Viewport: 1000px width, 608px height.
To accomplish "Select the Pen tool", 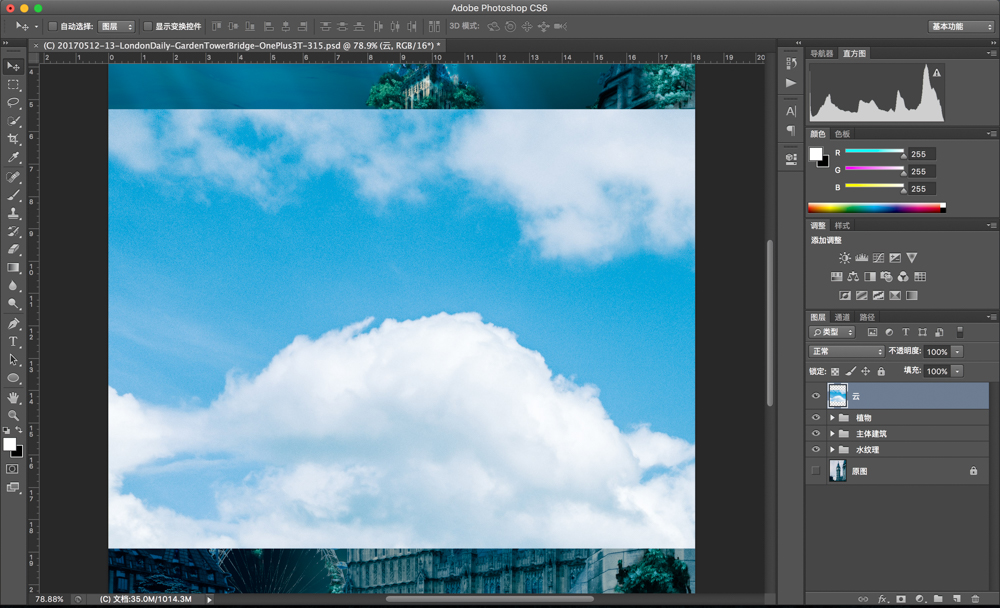I will pos(13,324).
